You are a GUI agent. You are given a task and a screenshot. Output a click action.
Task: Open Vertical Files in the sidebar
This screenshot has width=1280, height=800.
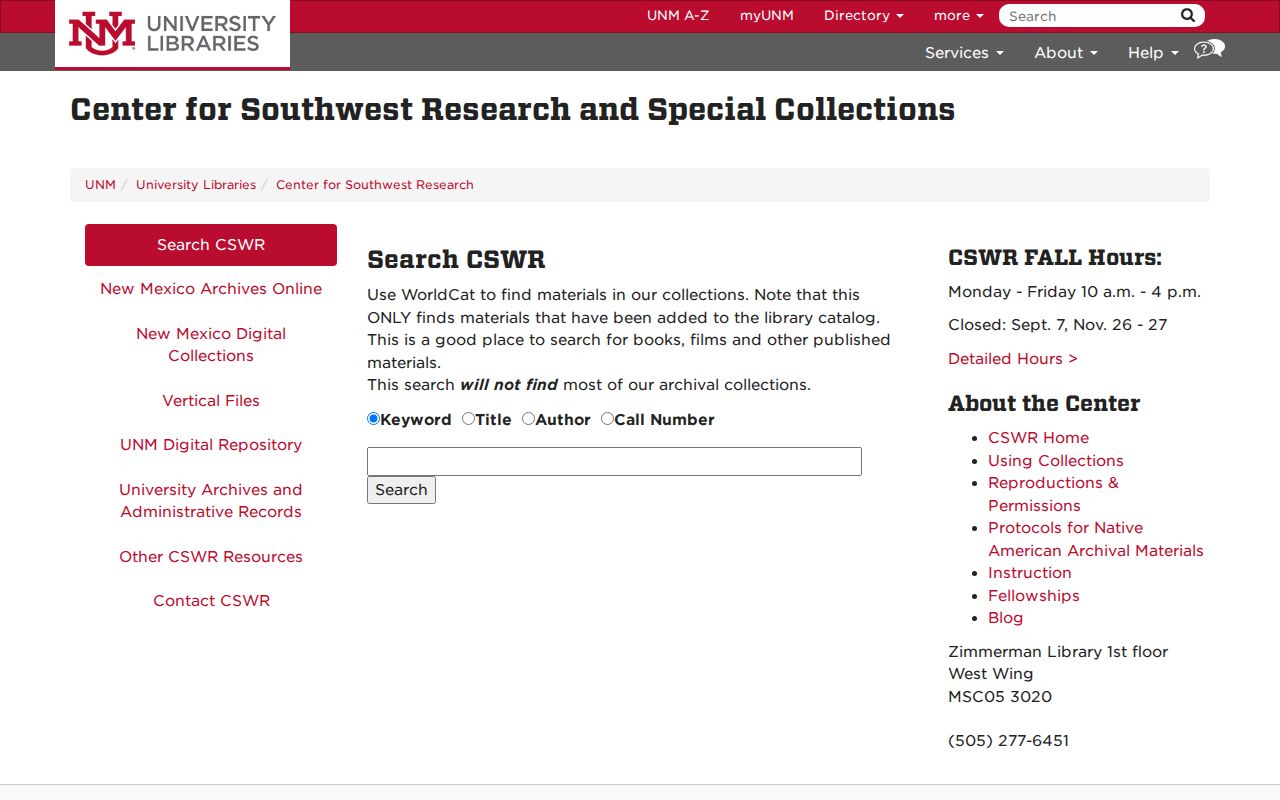click(211, 401)
